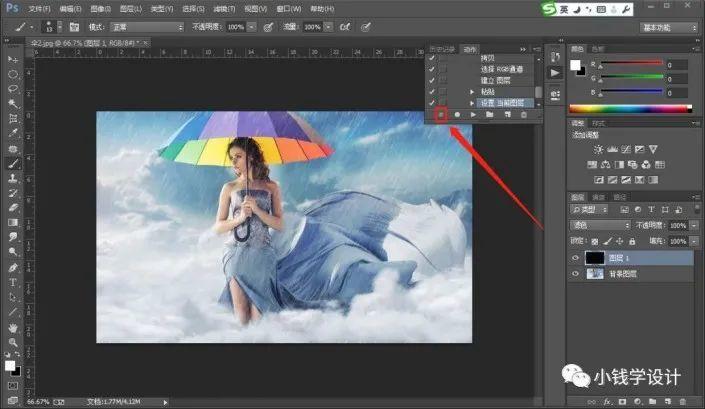
Task: Click the stop recording button in Actions panel
Action: pyautogui.click(x=441, y=115)
